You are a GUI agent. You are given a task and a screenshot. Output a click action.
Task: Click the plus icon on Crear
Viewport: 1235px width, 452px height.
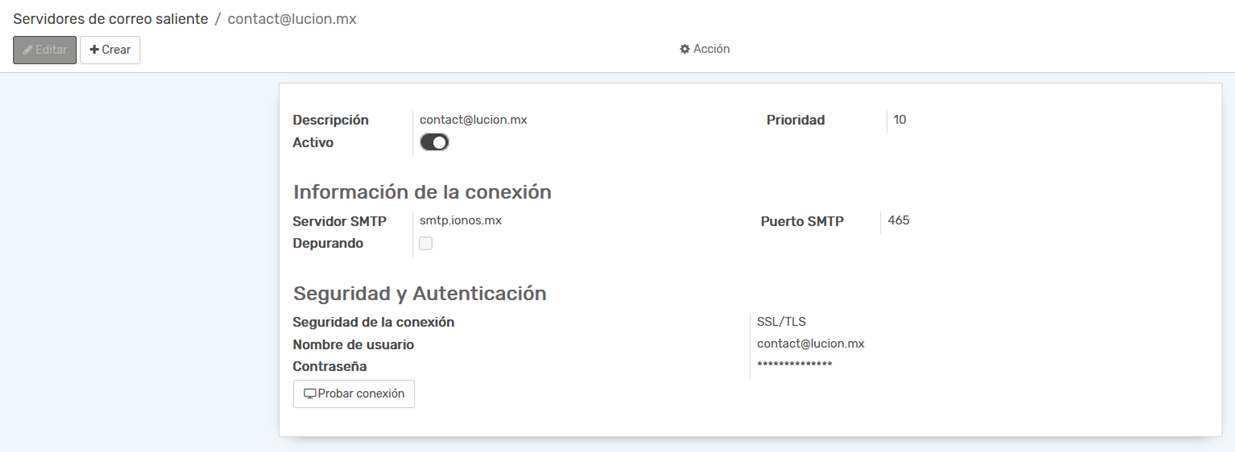click(x=94, y=50)
